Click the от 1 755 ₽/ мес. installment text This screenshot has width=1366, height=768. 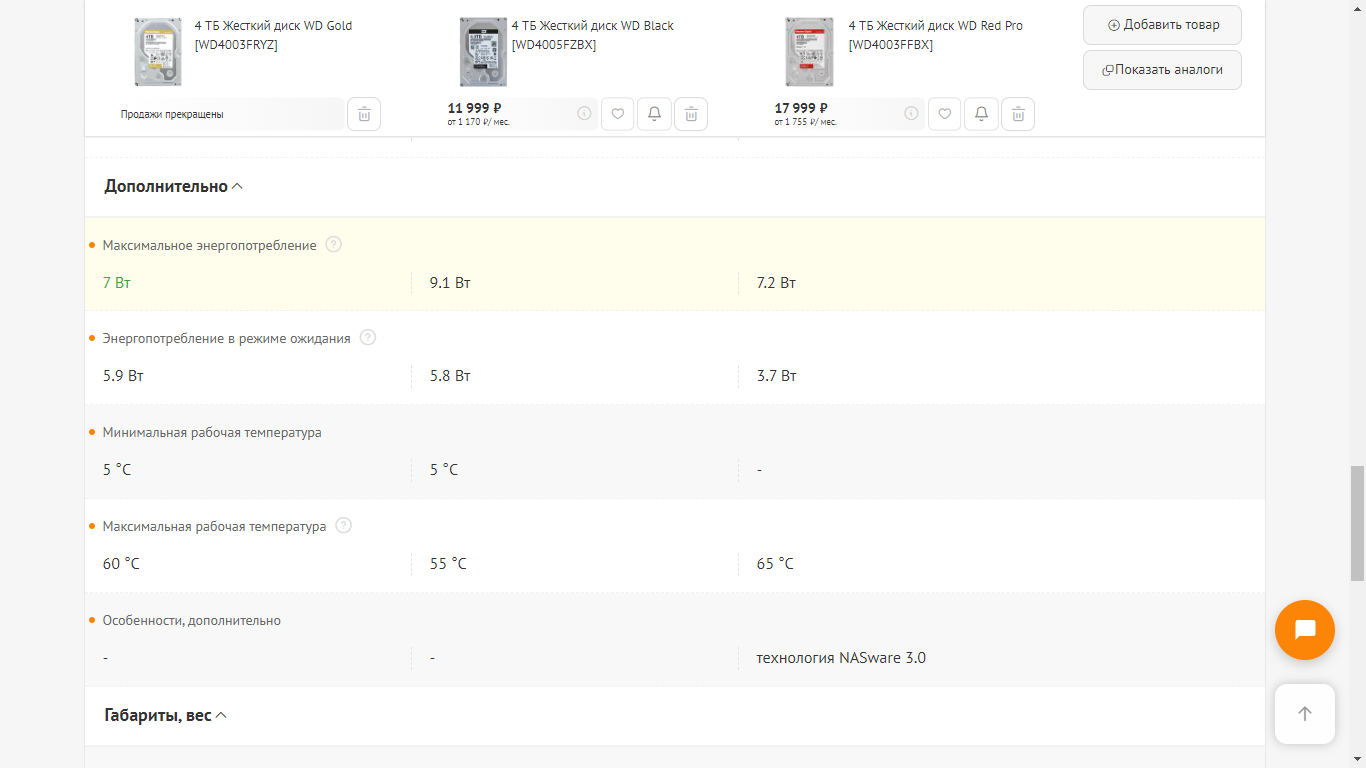[806, 122]
